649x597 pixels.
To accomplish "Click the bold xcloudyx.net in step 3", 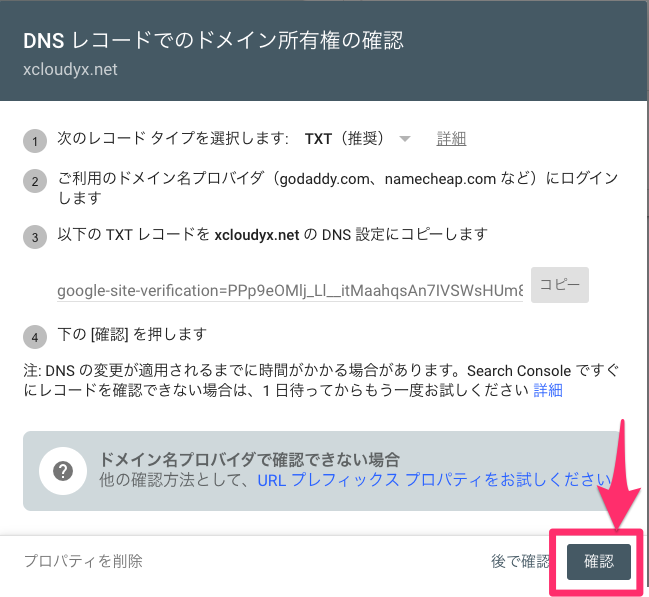I will [257, 235].
